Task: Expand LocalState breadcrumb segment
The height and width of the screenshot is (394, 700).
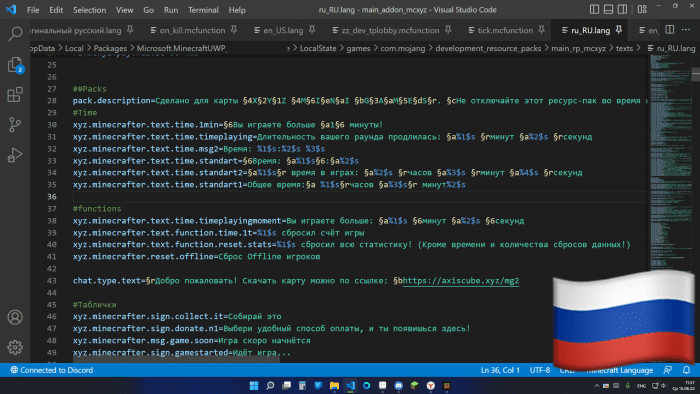Action: tap(318, 48)
